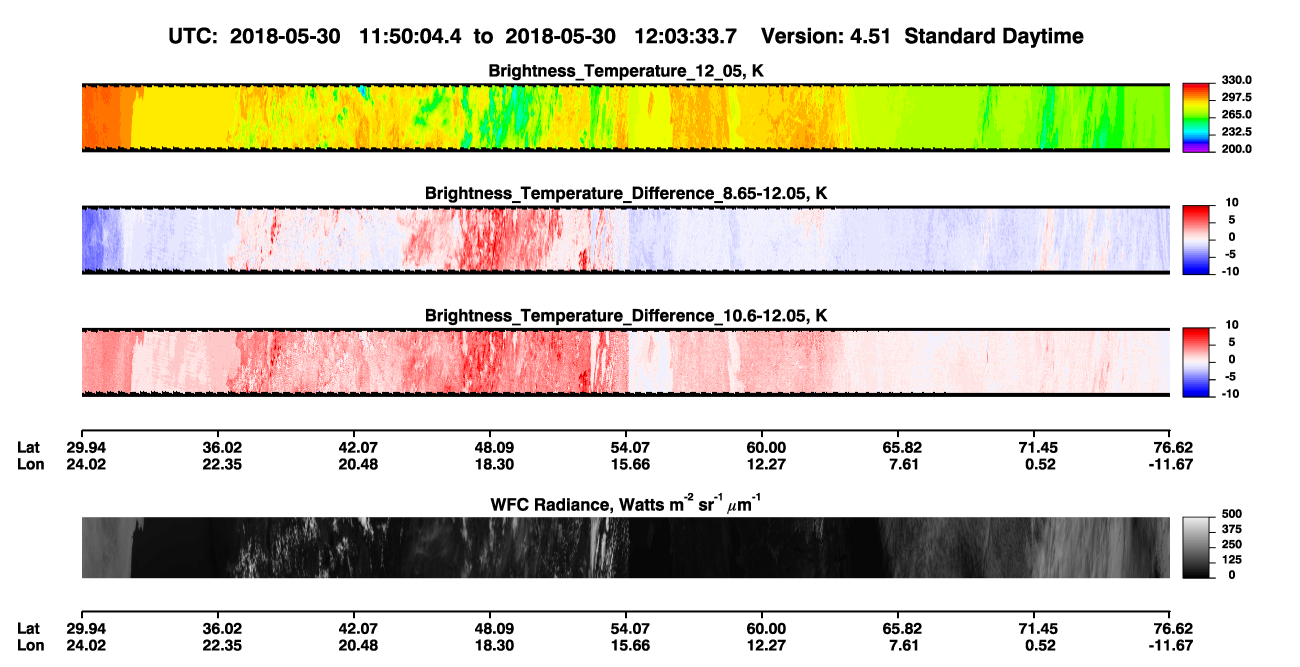Click the Brightness Temperature 12.05 image strip
Screen dimensions: 1300x667
coord(625,117)
